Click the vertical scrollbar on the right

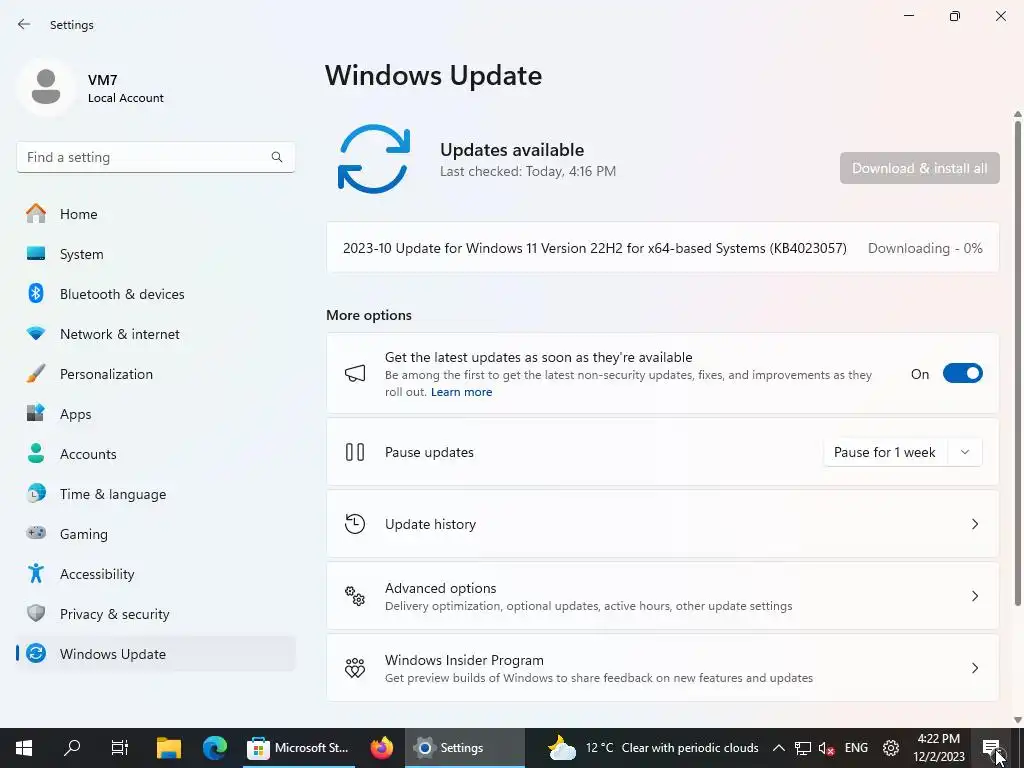coord(1017,362)
